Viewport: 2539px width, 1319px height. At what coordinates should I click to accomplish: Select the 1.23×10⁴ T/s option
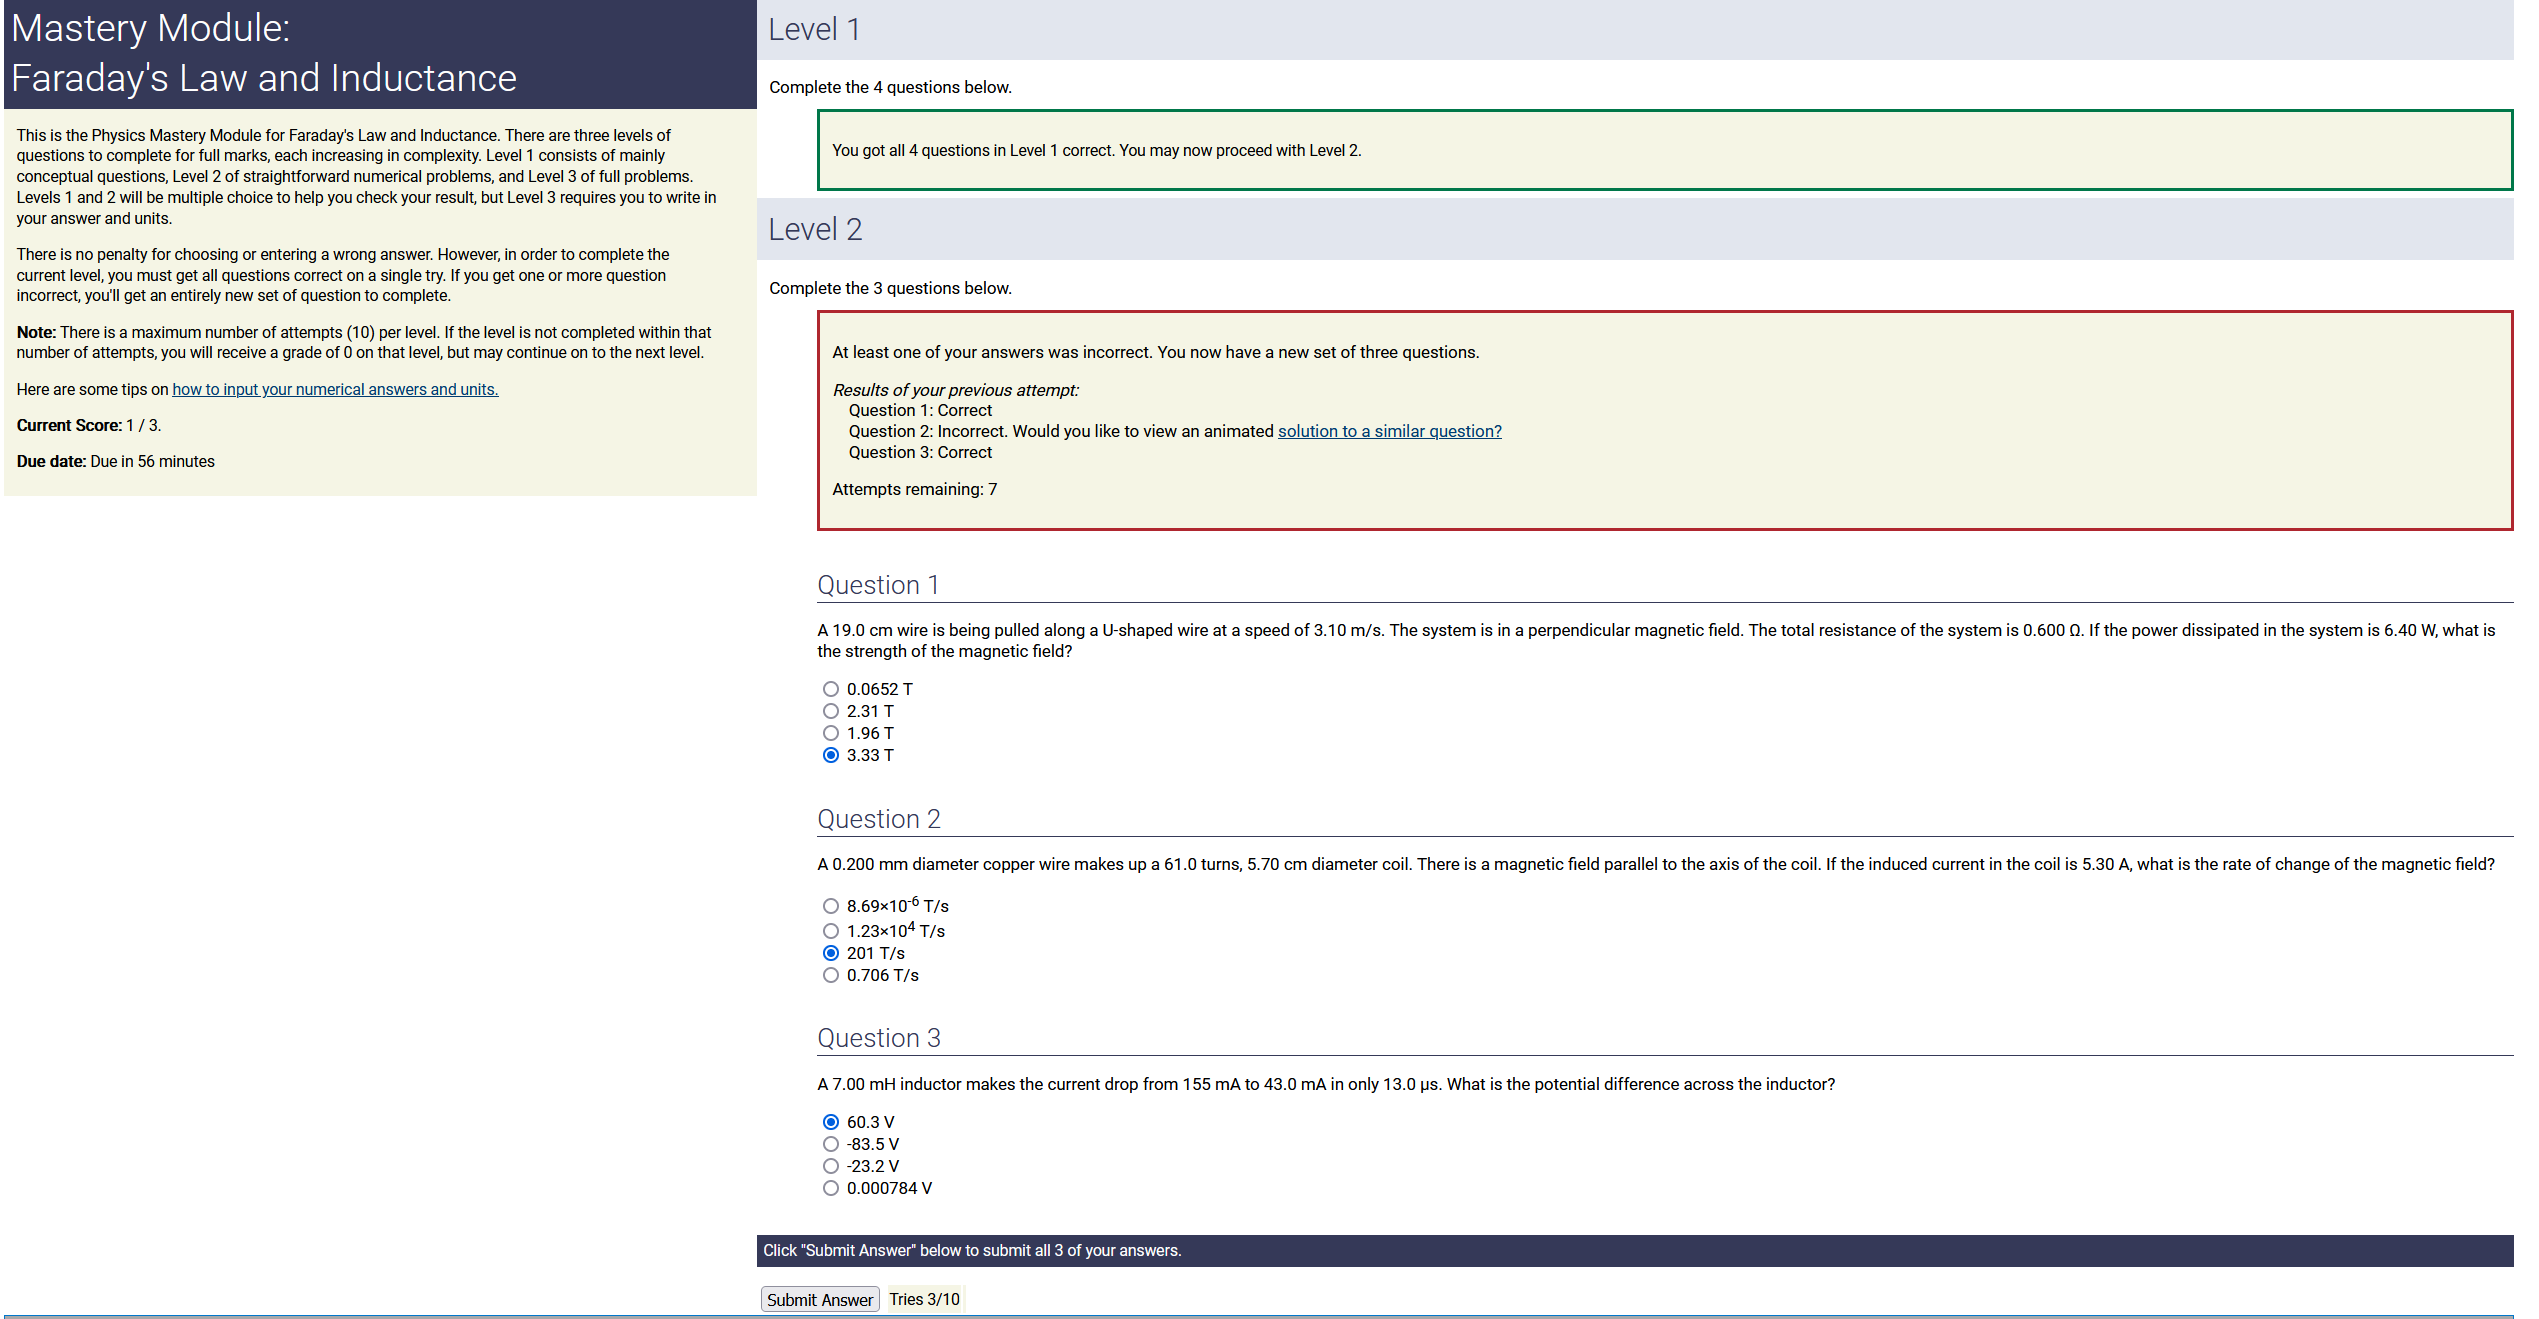coord(830,931)
